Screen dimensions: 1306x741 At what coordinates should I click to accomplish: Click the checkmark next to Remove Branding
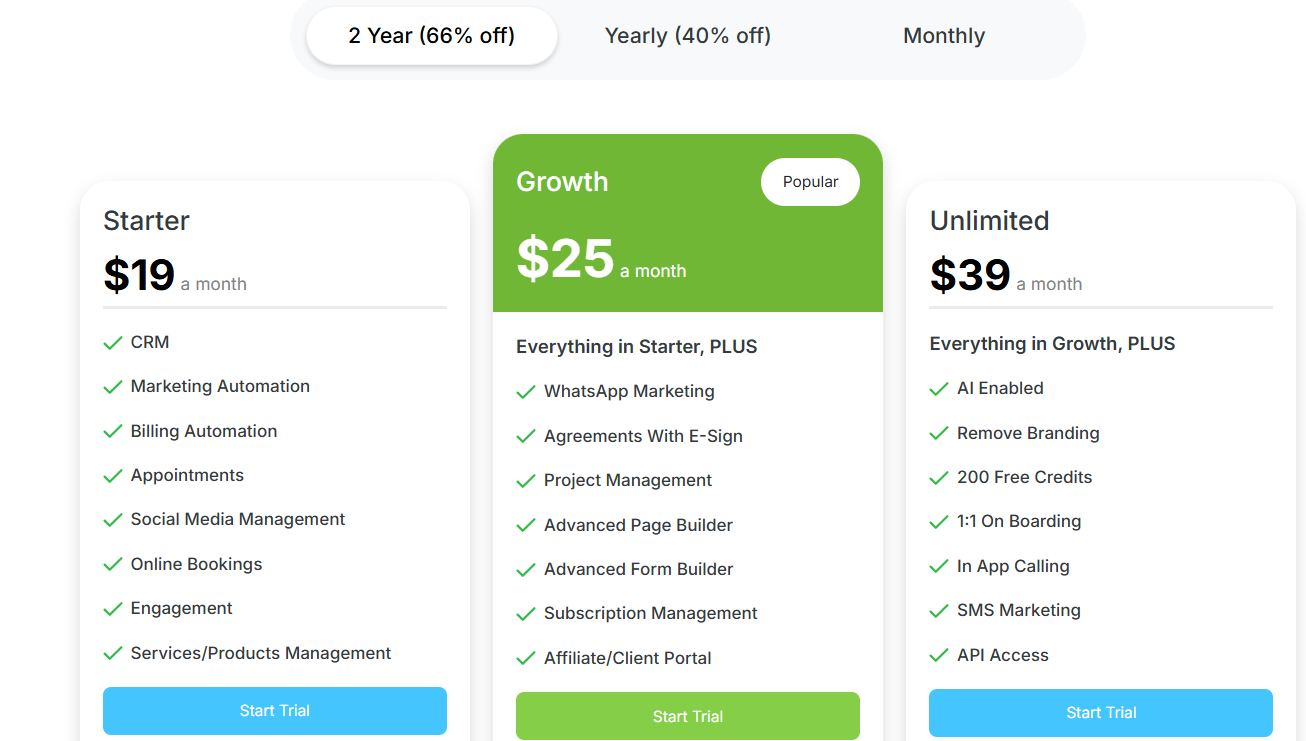(x=939, y=434)
